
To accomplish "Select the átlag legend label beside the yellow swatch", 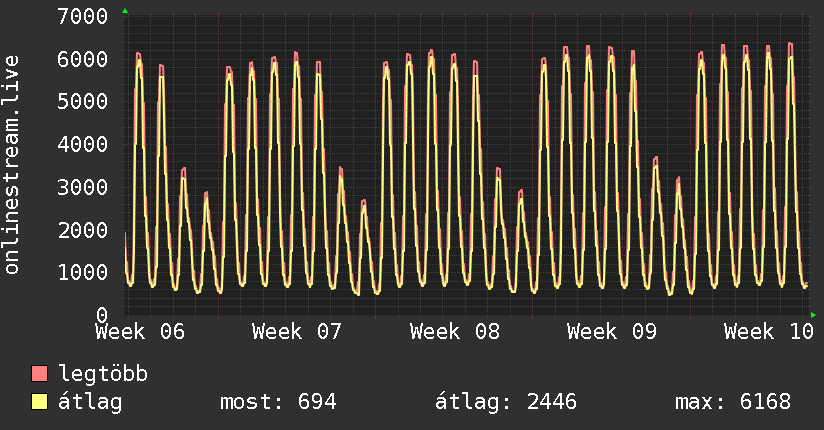I will click(90, 402).
